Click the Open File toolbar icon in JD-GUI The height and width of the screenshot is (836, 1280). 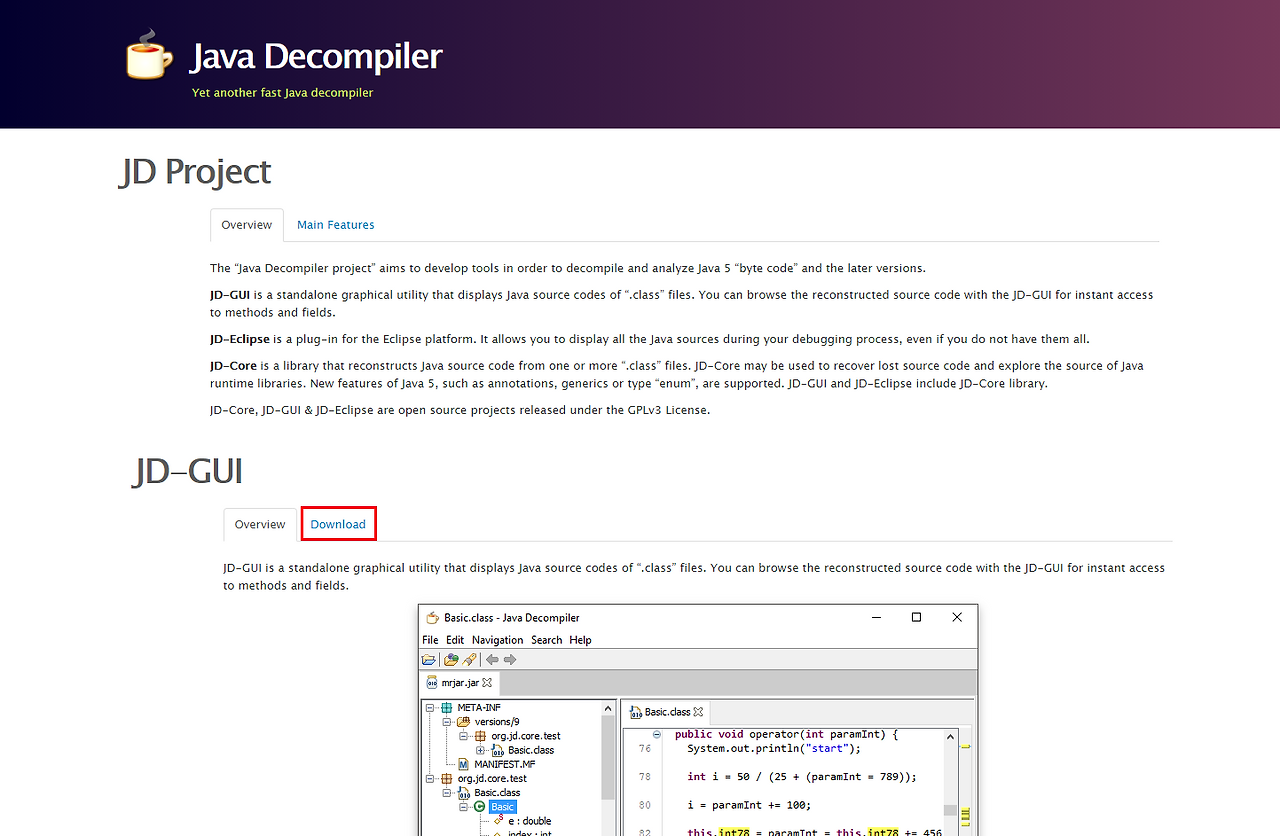429,660
